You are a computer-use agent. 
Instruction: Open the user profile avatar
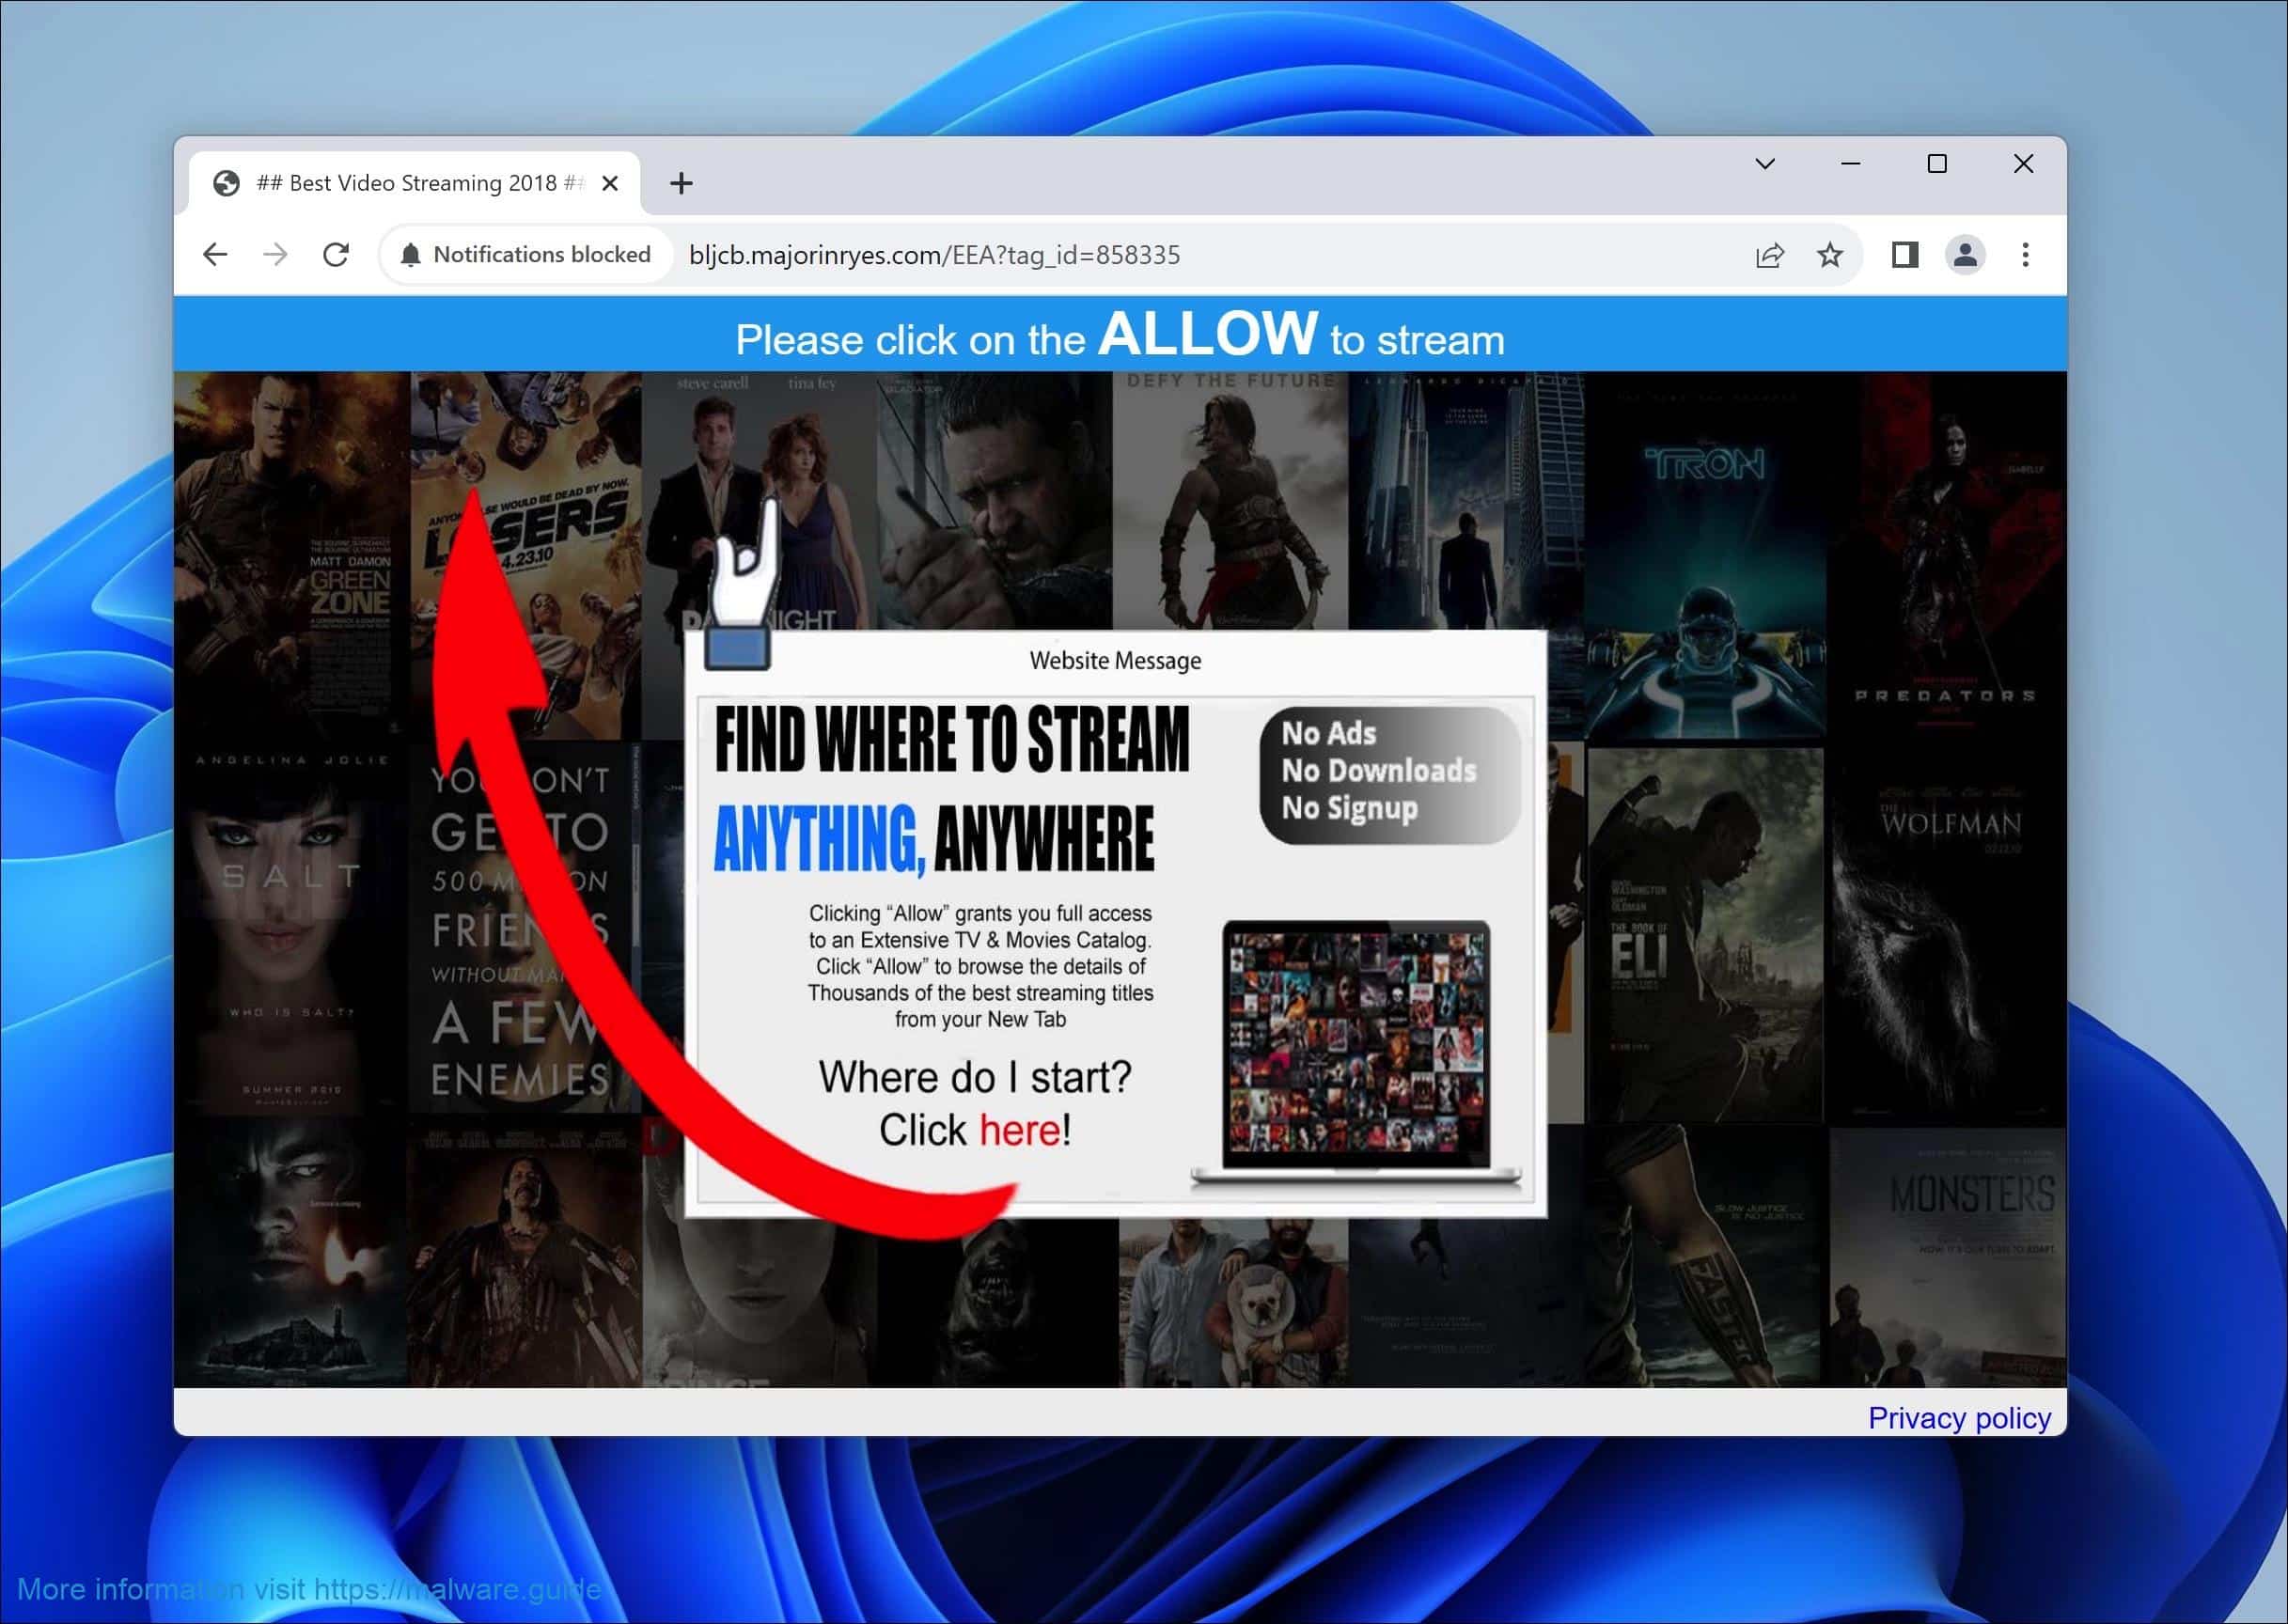coord(1964,255)
